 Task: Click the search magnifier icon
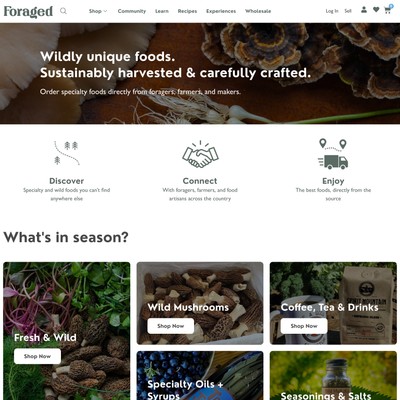tap(63, 11)
